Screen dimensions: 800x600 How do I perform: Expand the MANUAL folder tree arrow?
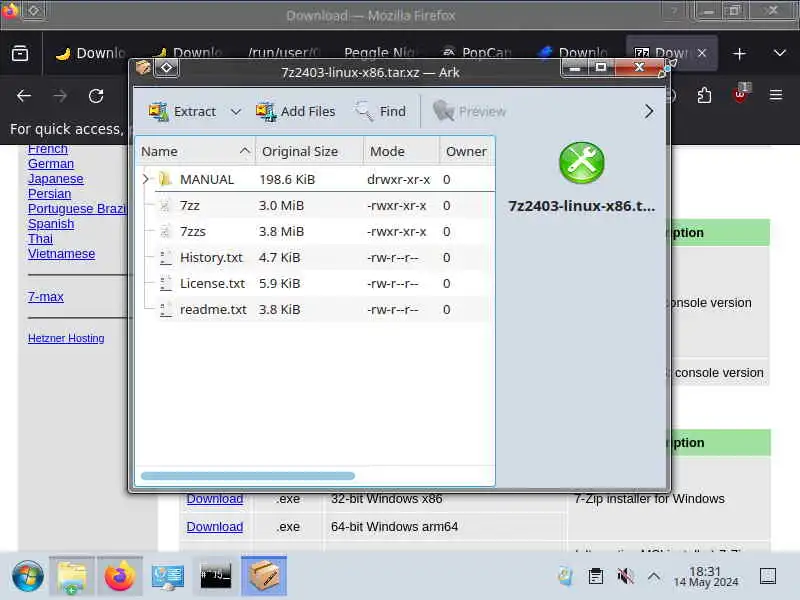pos(146,179)
